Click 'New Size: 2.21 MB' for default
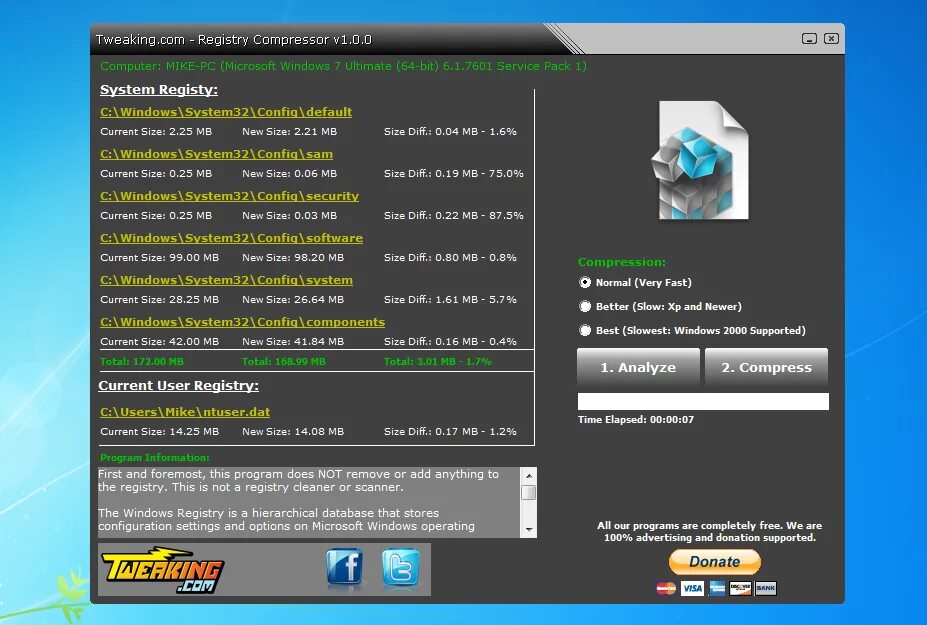This screenshot has width=927, height=625. 289,131
